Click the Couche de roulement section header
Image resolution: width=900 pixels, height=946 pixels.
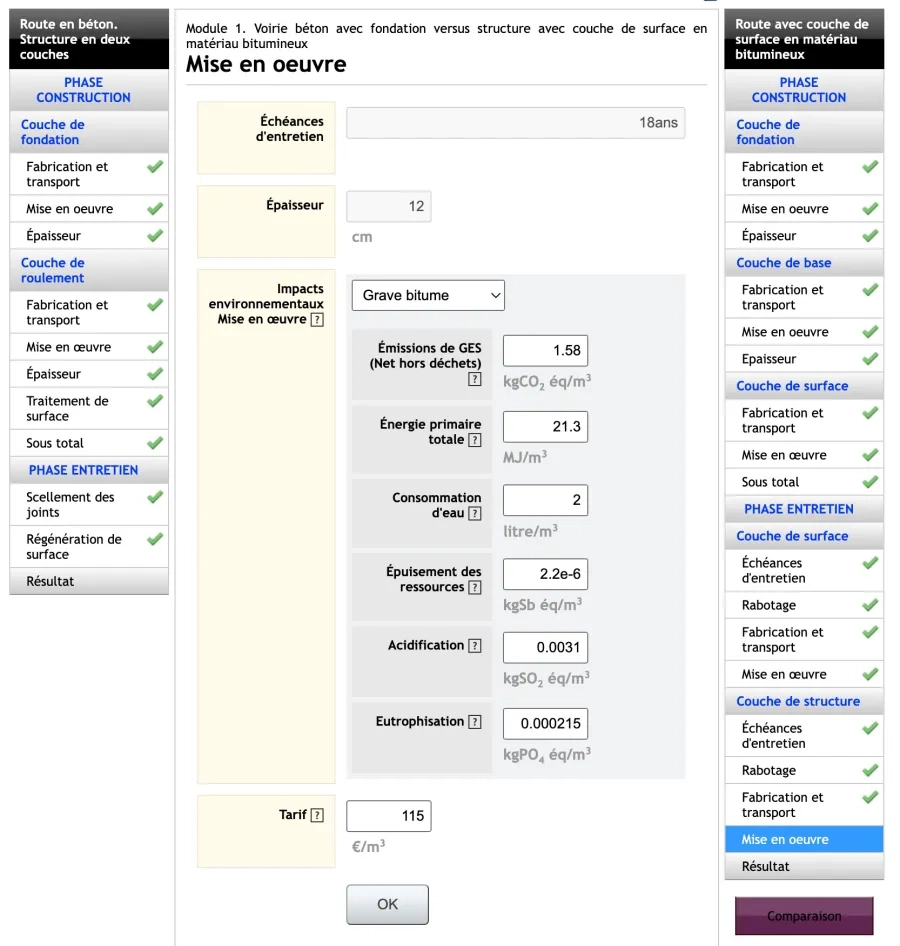[89, 270]
